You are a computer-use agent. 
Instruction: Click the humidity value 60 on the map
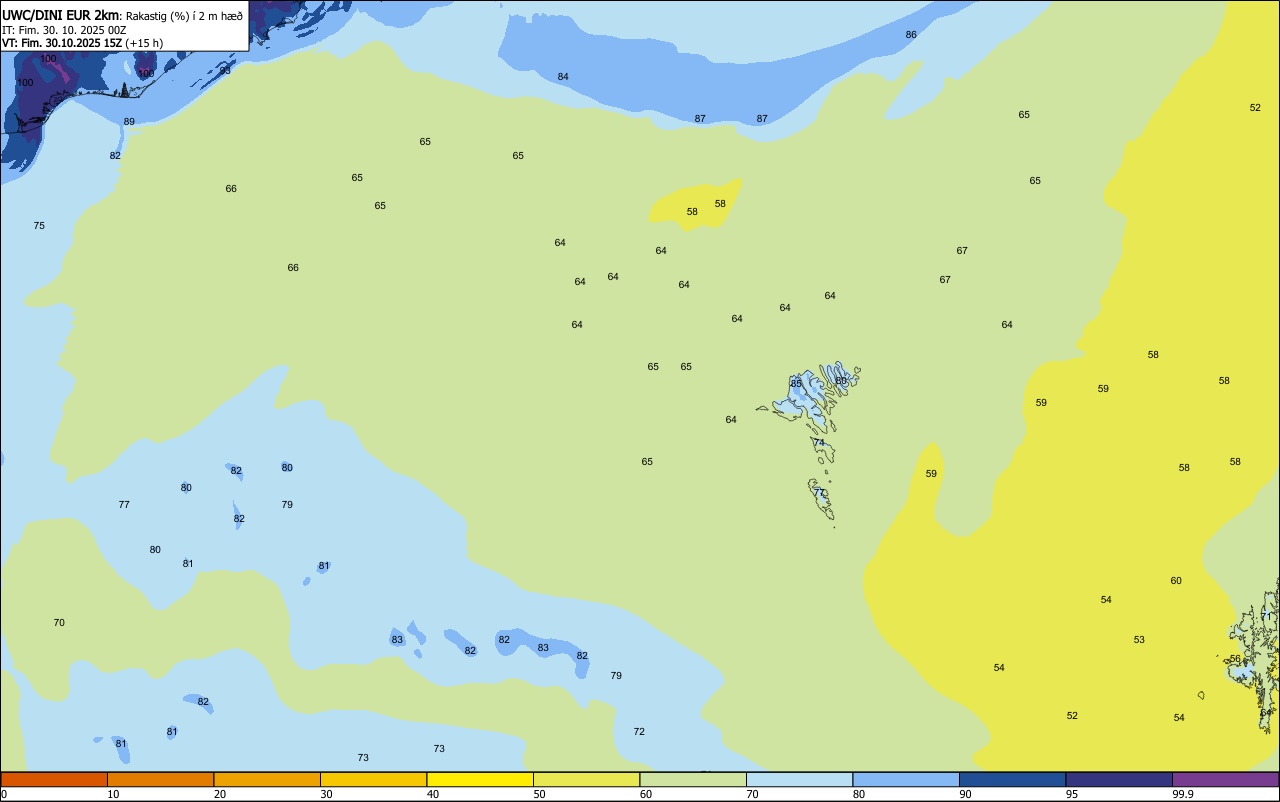point(1176,581)
